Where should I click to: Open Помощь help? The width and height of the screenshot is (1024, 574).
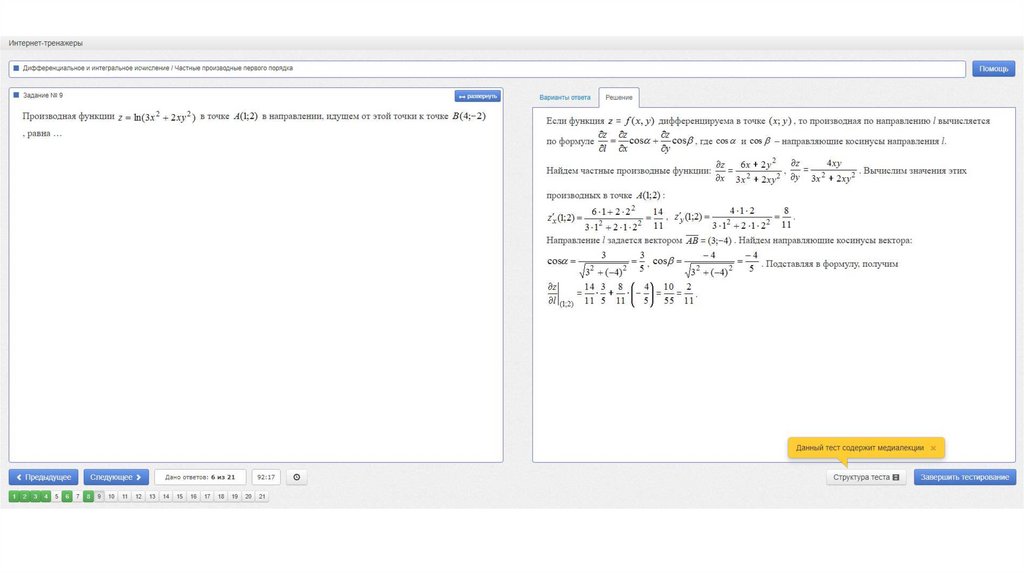[994, 69]
